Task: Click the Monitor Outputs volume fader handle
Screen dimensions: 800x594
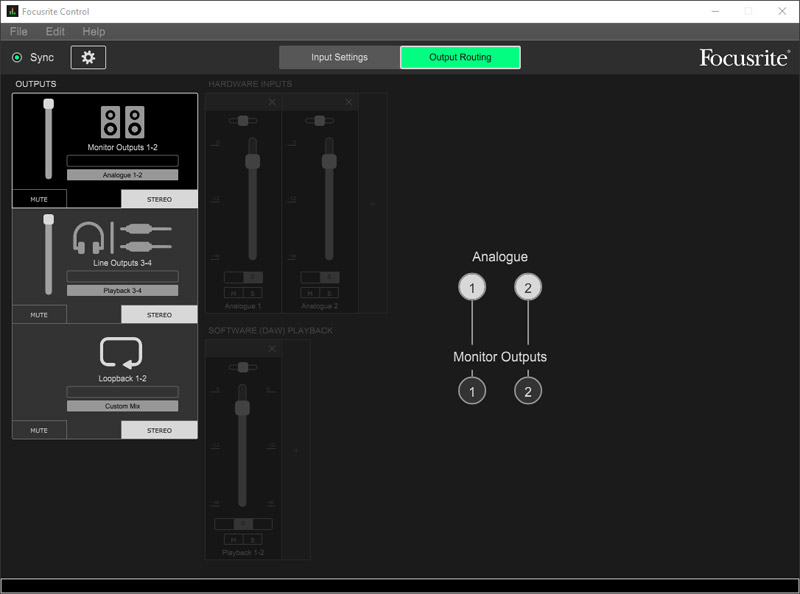Action: pyautogui.click(x=48, y=104)
